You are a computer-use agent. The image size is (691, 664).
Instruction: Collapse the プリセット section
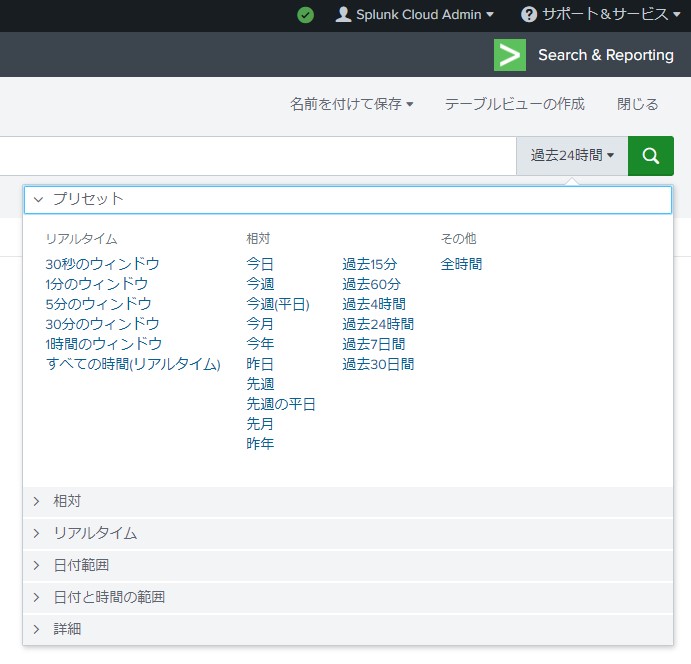pos(348,200)
